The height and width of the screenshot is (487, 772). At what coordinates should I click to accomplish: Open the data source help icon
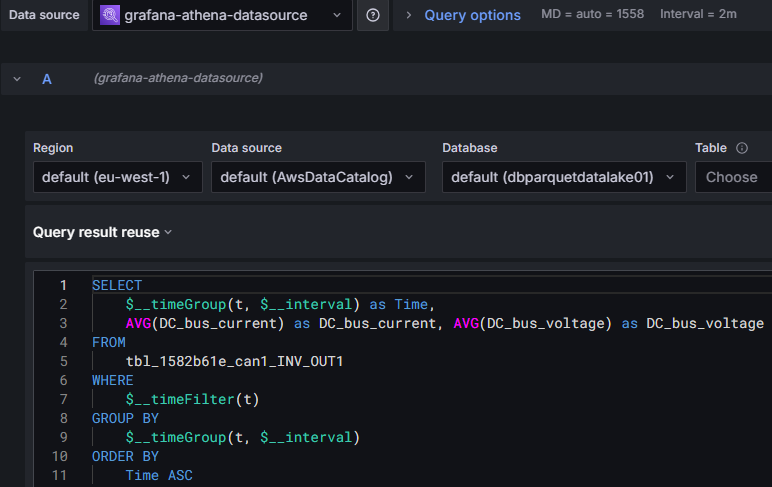[x=373, y=15]
